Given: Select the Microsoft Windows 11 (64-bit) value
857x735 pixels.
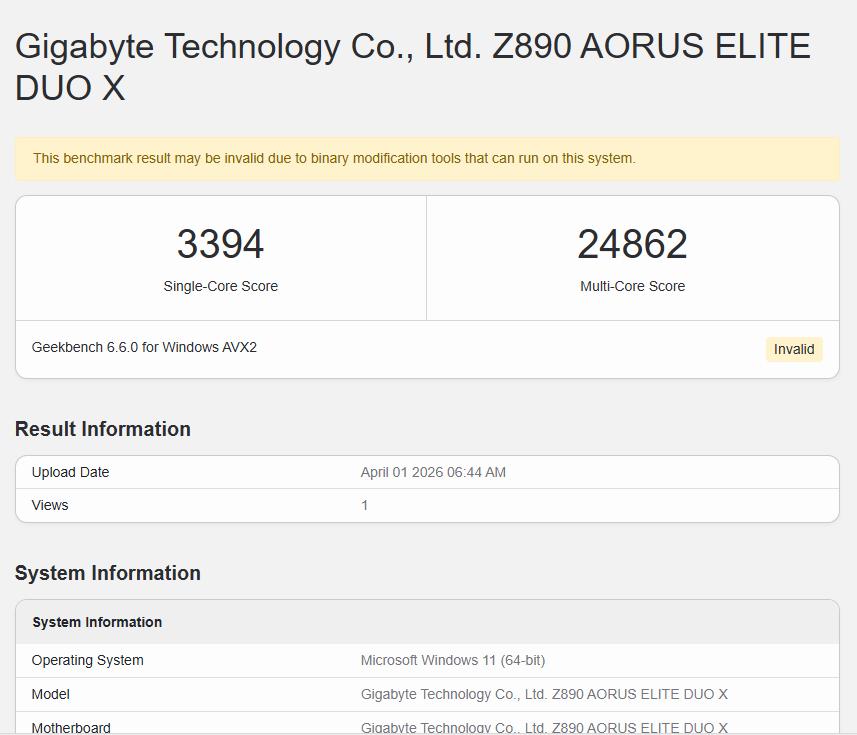Looking at the screenshot, I should [453, 660].
